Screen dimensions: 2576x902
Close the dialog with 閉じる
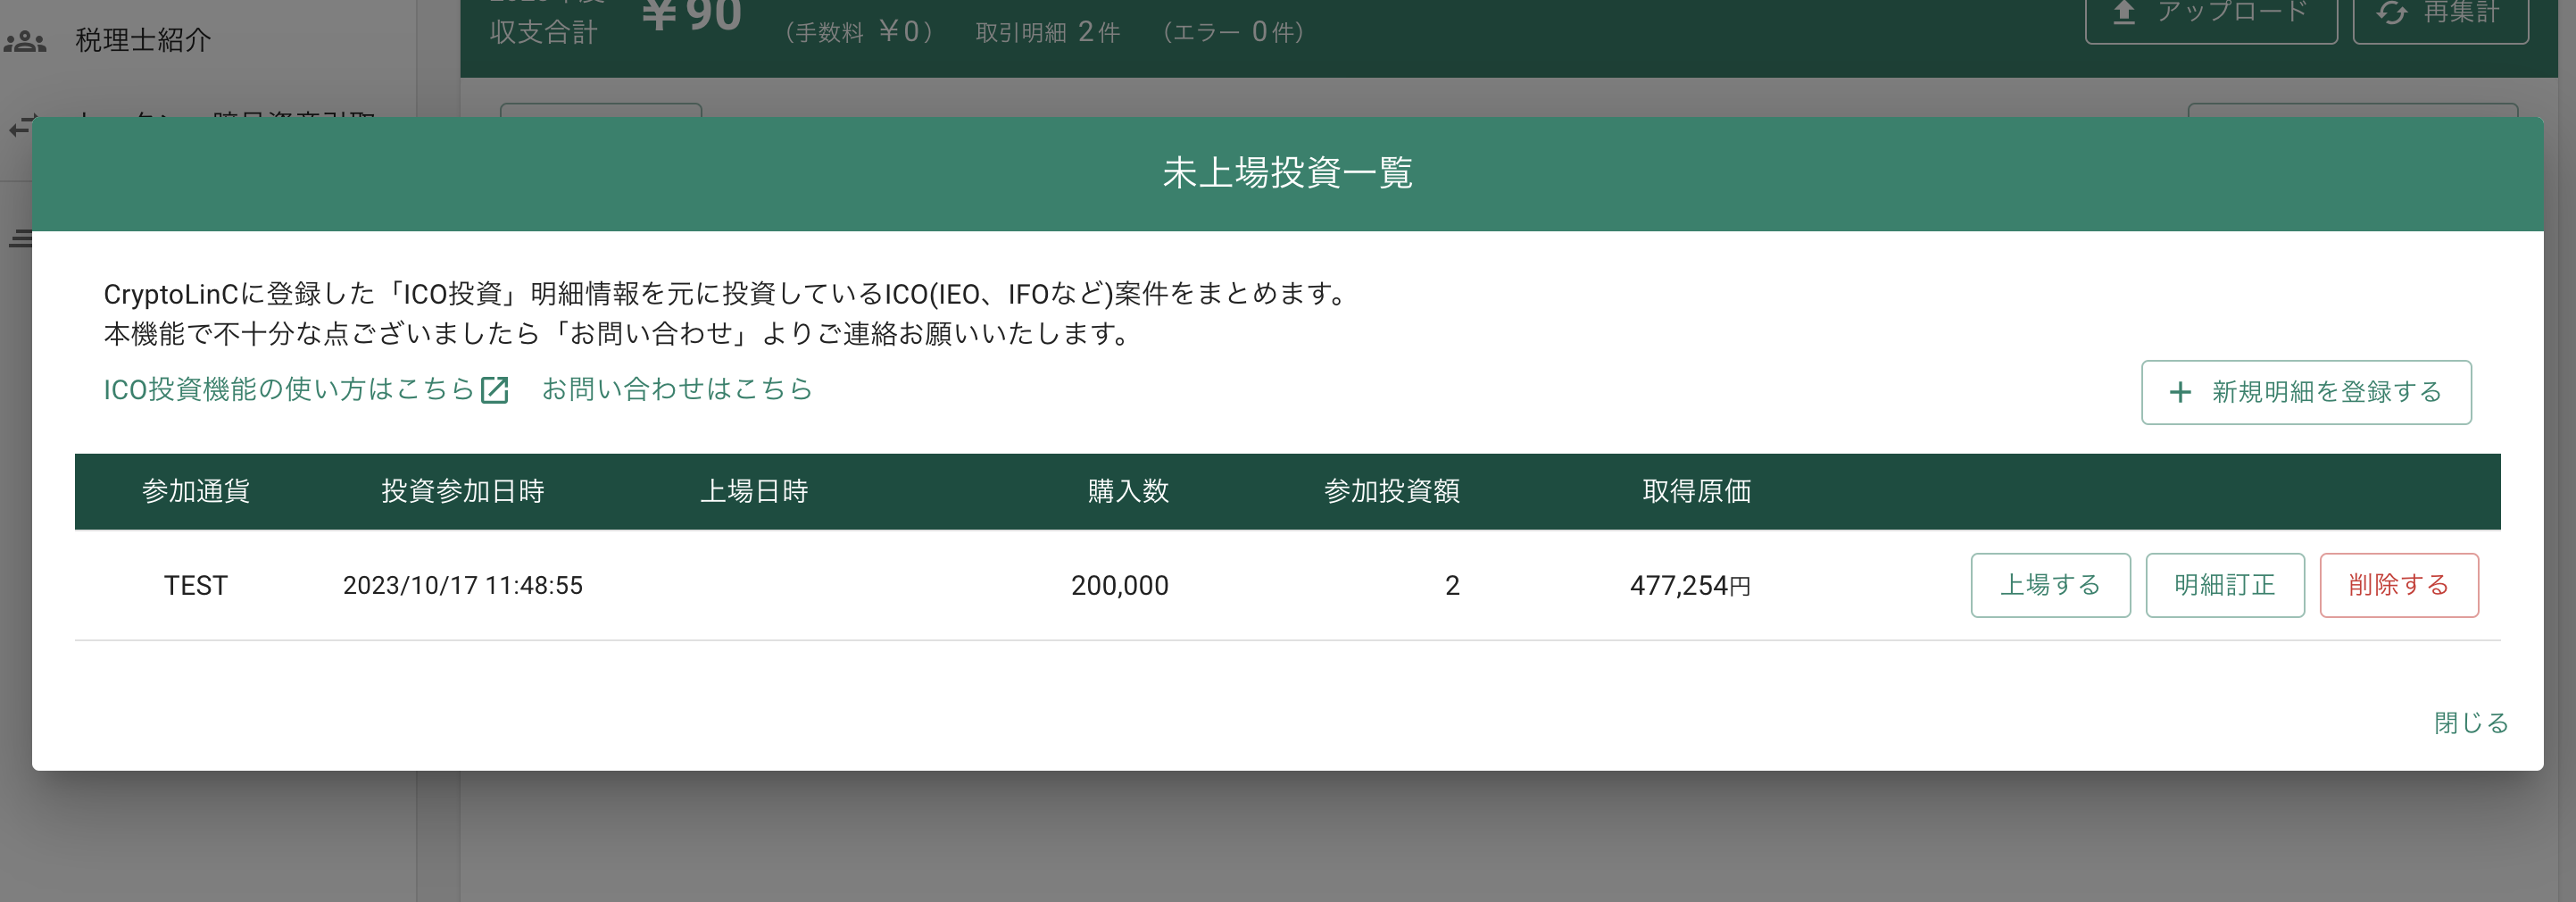click(x=2471, y=722)
